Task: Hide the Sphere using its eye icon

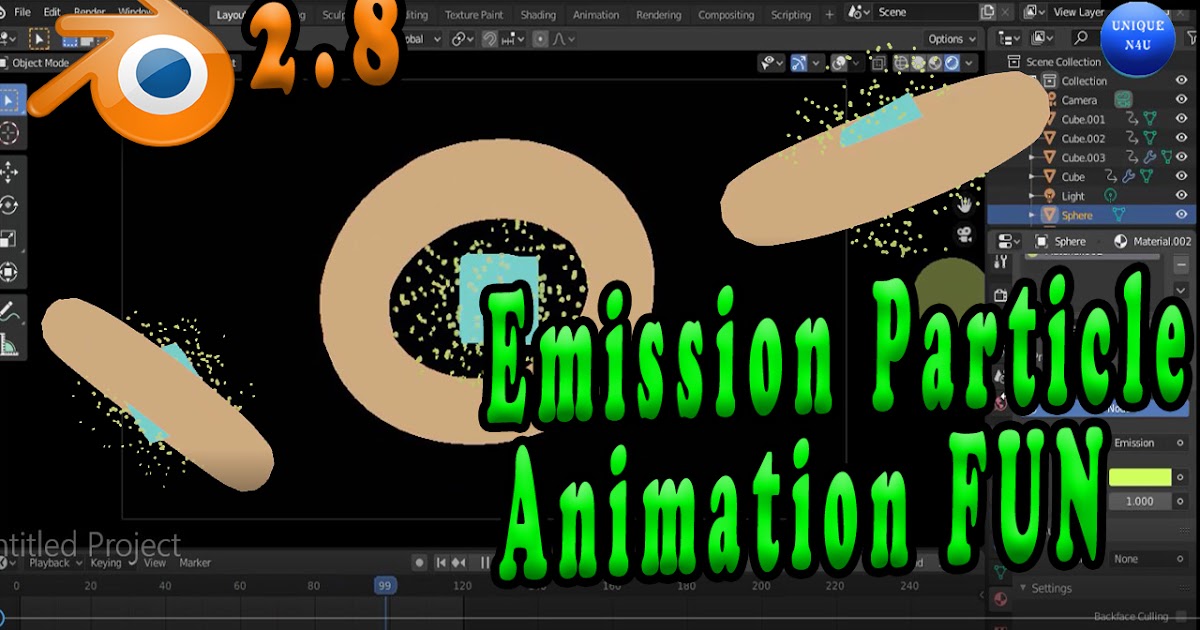Action: [1180, 215]
